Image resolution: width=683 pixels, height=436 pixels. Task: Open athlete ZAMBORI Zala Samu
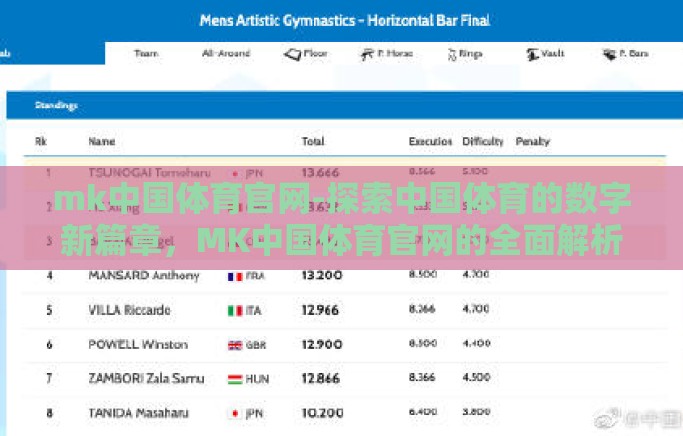tap(146, 379)
